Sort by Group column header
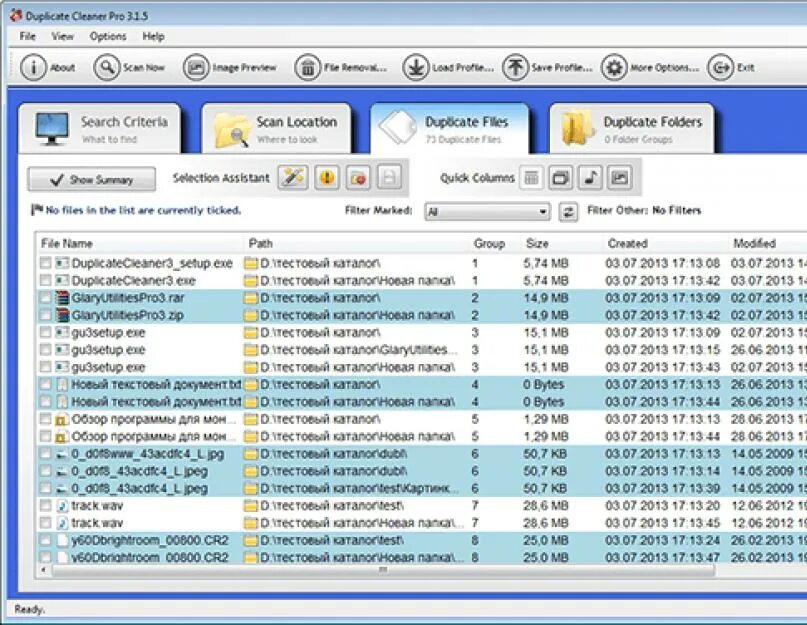Viewport: 807px width, 625px height. [x=494, y=244]
